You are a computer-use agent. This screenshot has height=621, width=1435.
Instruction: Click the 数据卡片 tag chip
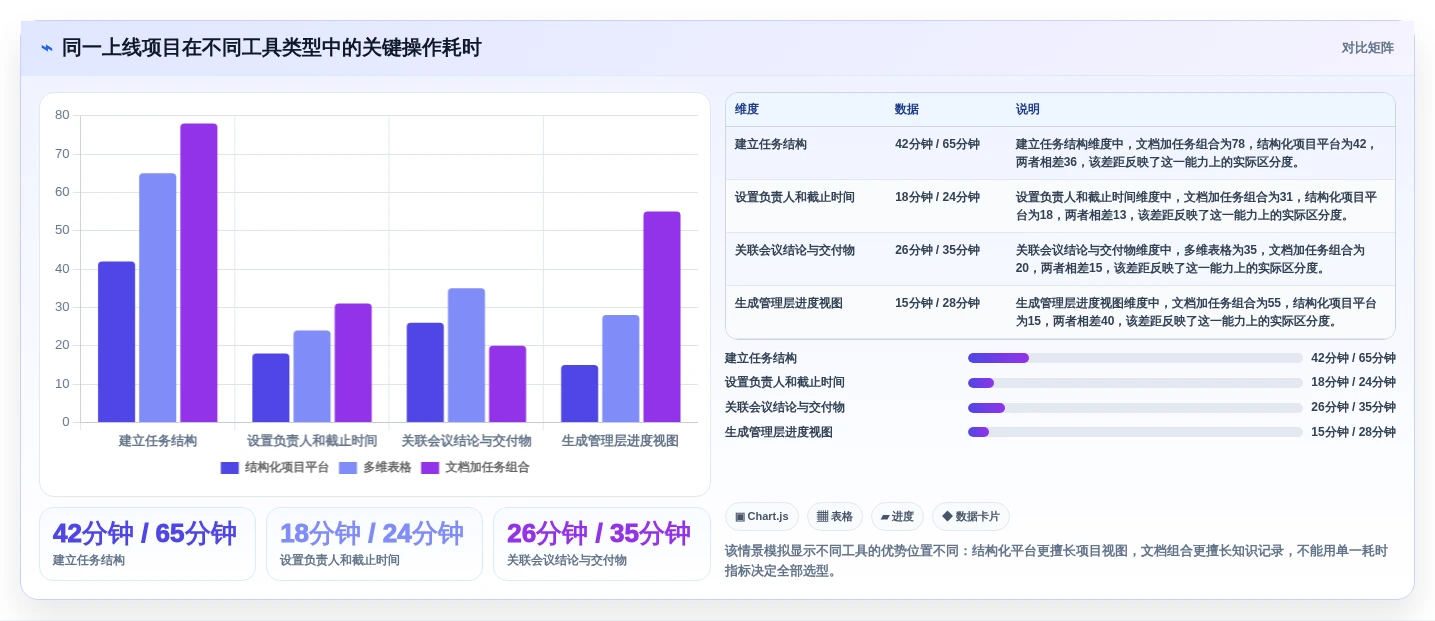click(x=971, y=517)
